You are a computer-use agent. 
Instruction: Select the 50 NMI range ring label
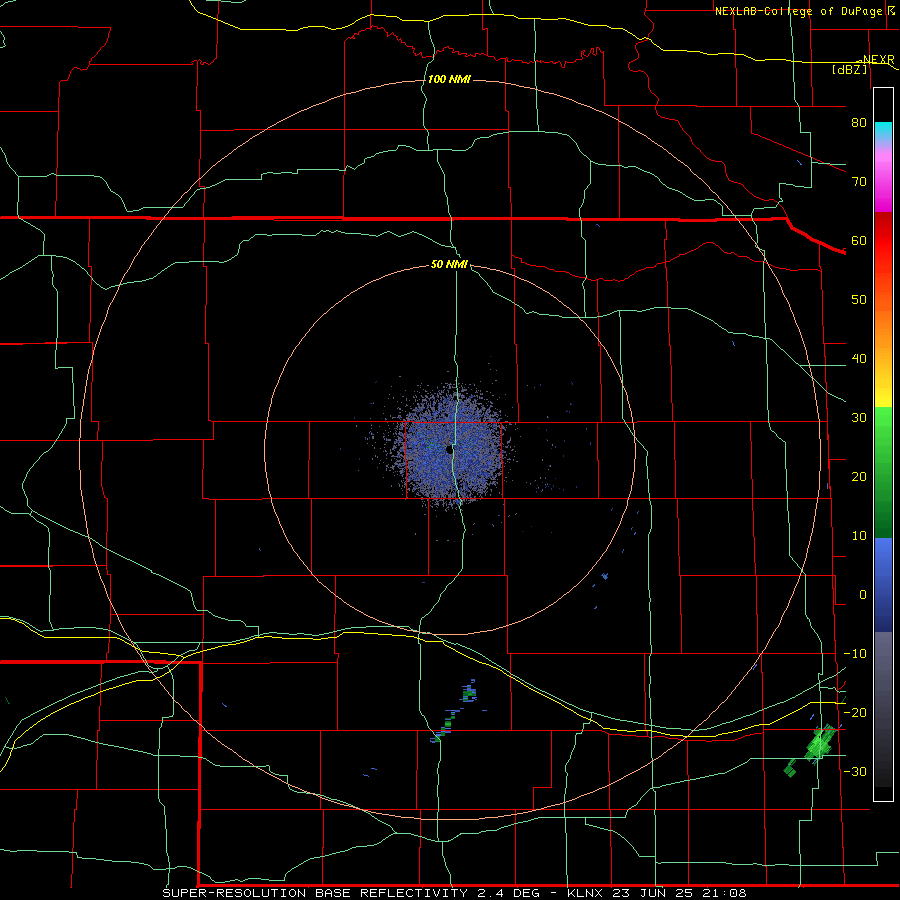coord(449,264)
